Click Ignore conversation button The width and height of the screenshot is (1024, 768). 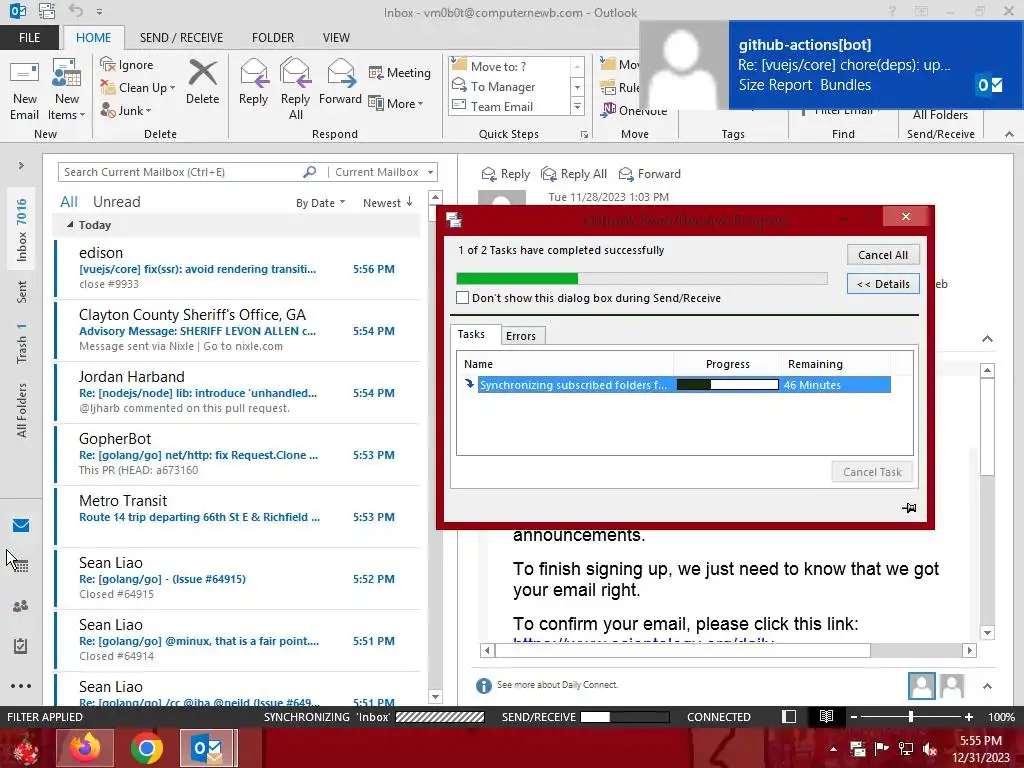tap(127, 65)
